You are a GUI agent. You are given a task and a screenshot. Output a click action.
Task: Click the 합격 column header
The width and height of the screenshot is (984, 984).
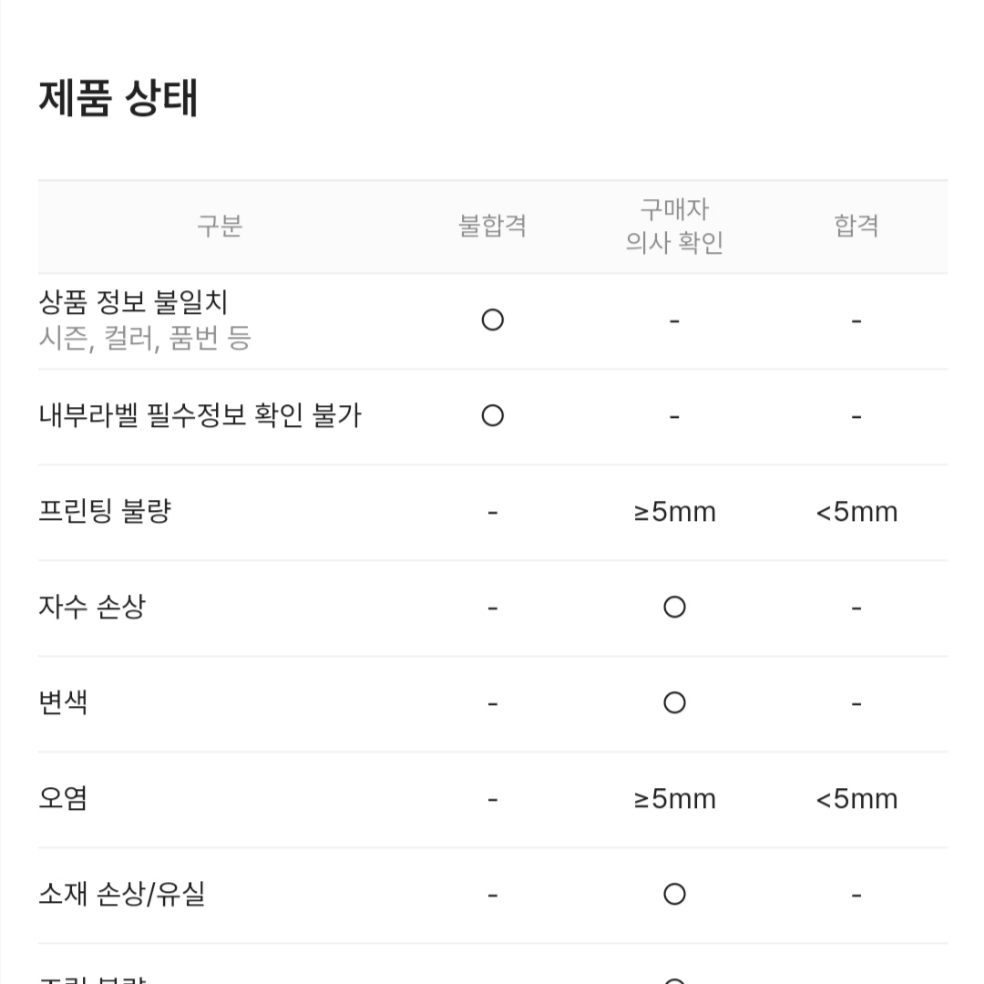(x=857, y=226)
